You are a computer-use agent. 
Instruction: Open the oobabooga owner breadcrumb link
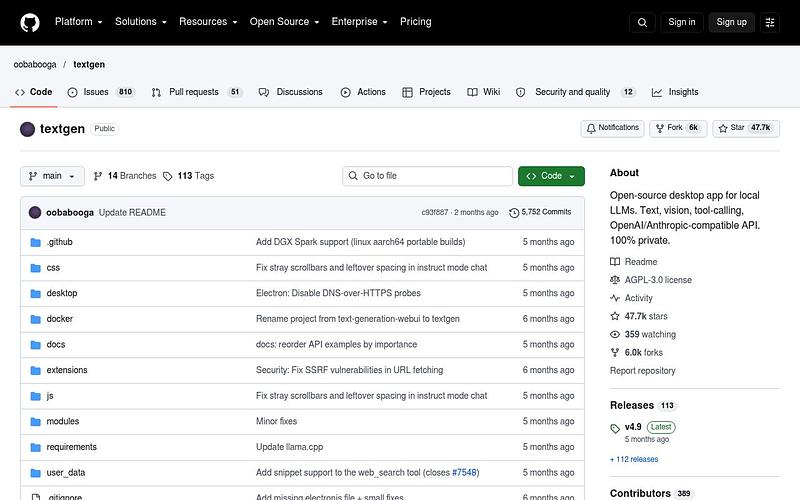(x=35, y=65)
